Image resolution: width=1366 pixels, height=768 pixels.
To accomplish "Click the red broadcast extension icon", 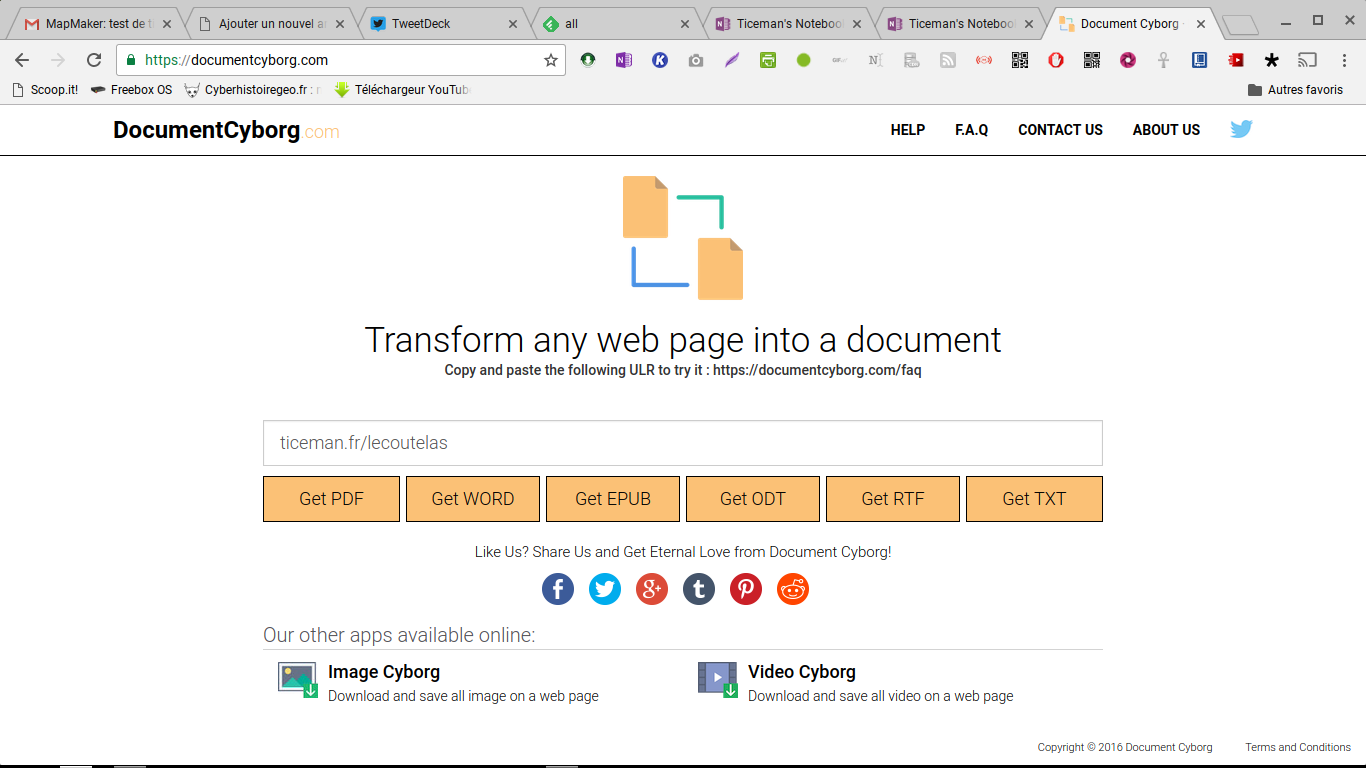I will [x=984, y=60].
